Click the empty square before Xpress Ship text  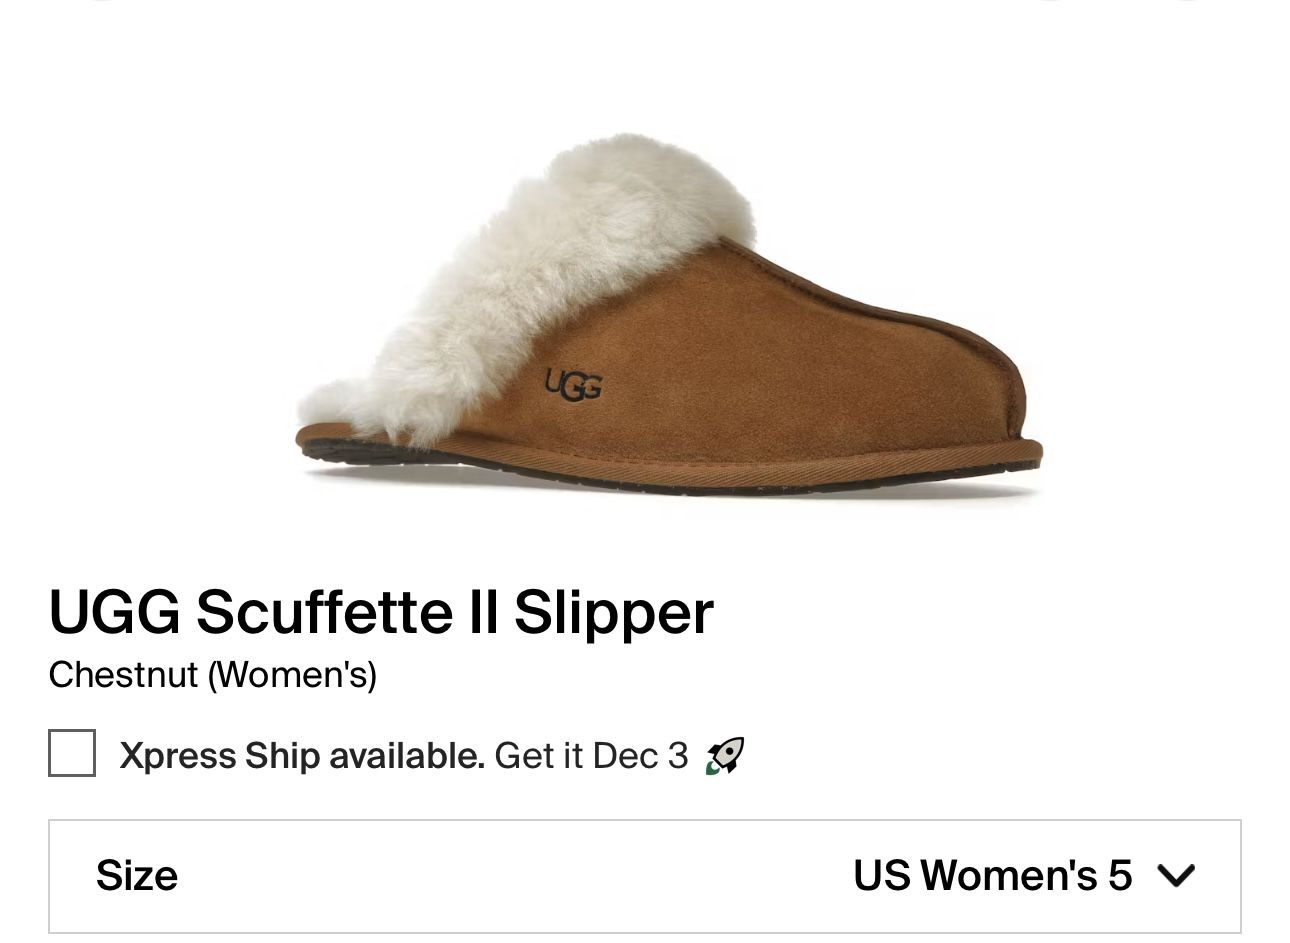coord(71,755)
